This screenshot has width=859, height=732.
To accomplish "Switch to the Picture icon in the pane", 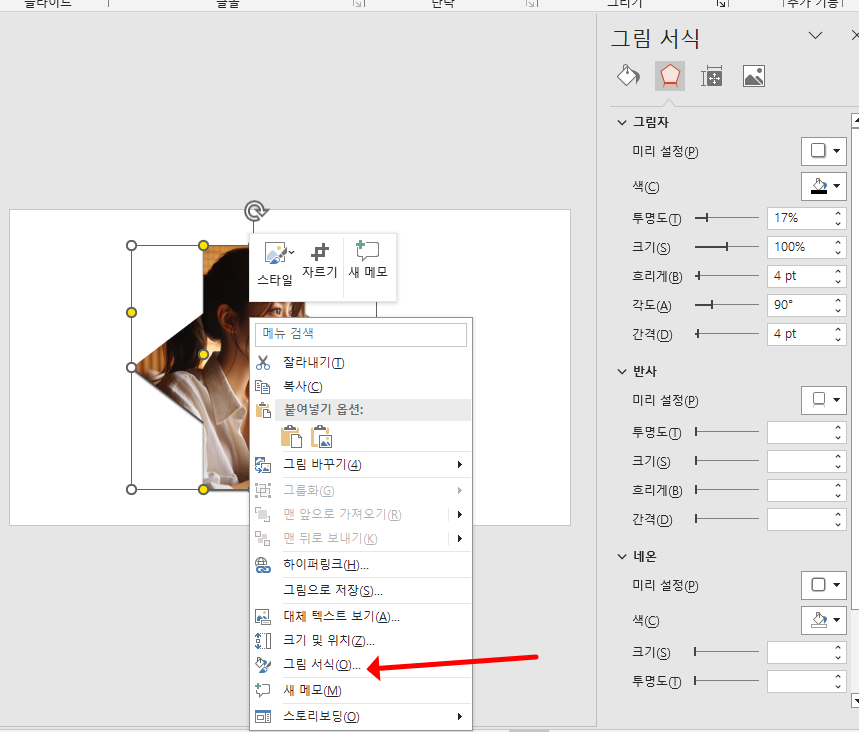I will [x=753, y=75].
